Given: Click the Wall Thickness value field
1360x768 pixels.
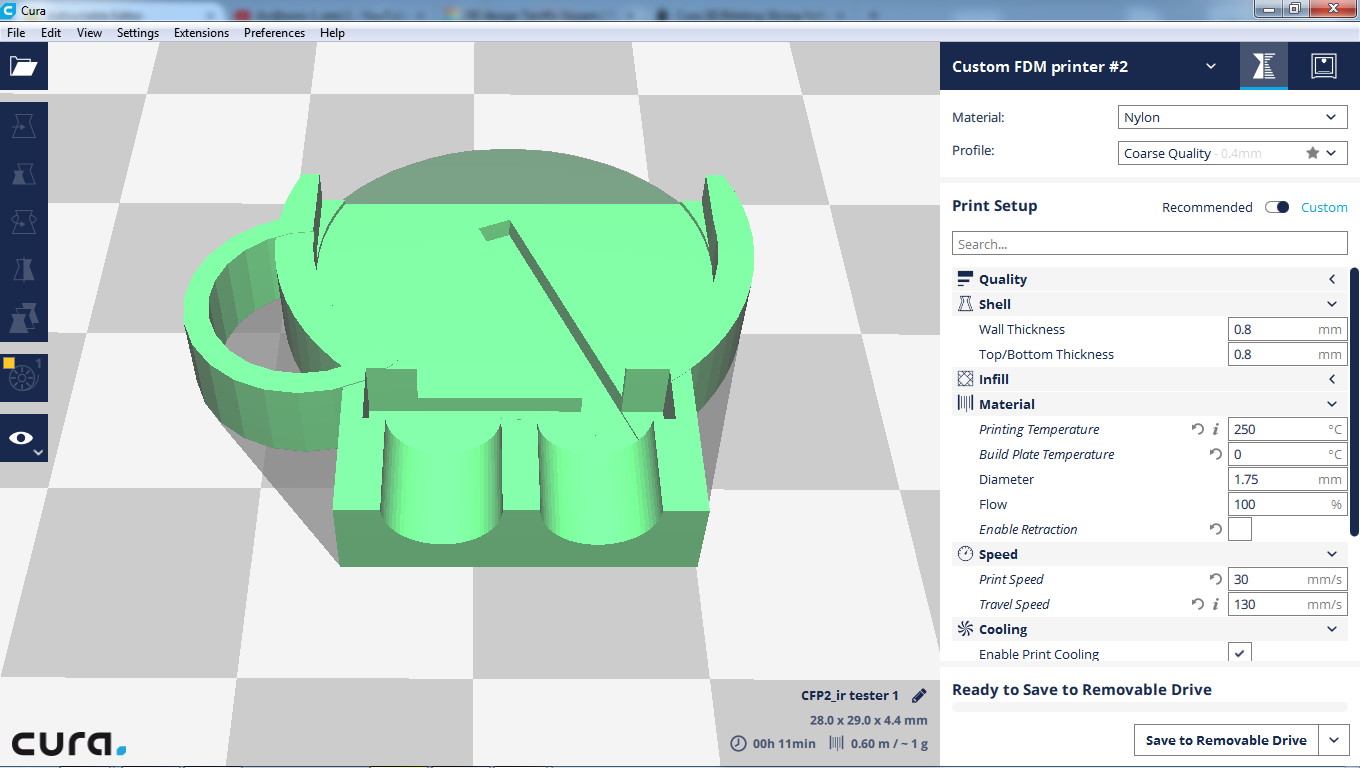Looking at the screenshot, I should (x=1287, y=329).
